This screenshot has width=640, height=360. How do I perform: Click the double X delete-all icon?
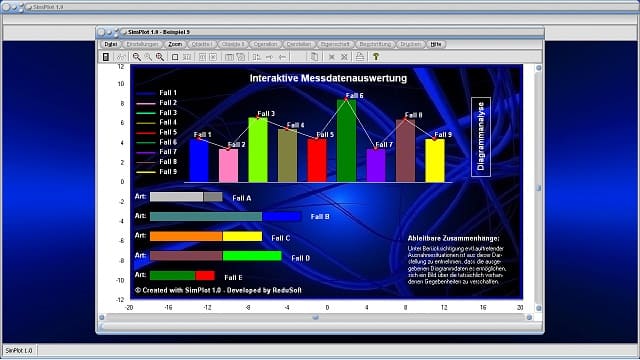click(344, 57)
